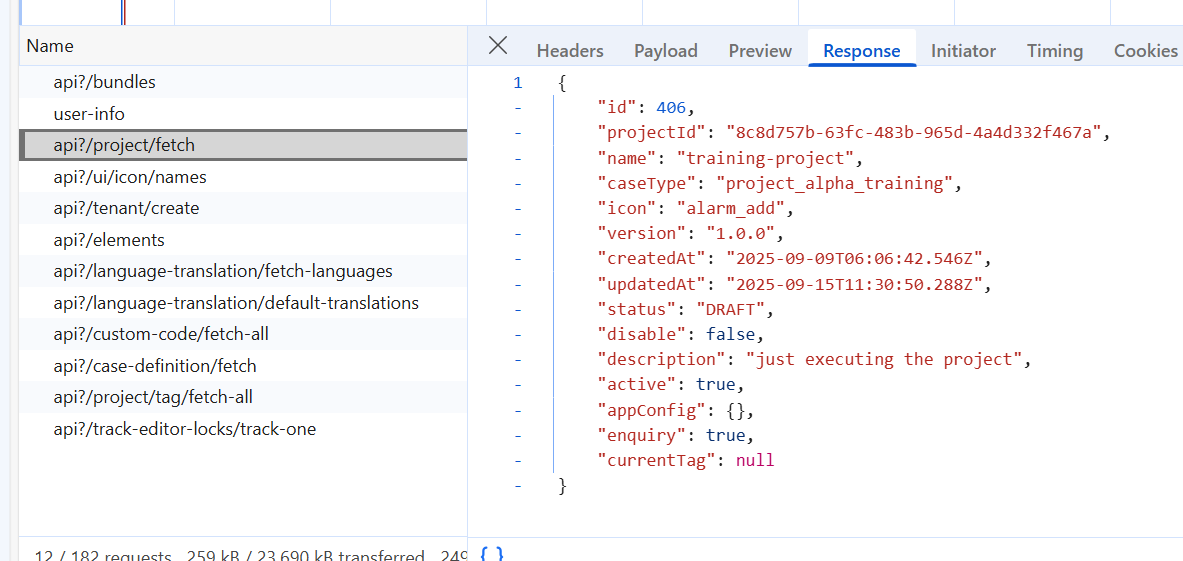Click the projectId value in the response
Screen dimensions: 1183x561
coord(913,132)
